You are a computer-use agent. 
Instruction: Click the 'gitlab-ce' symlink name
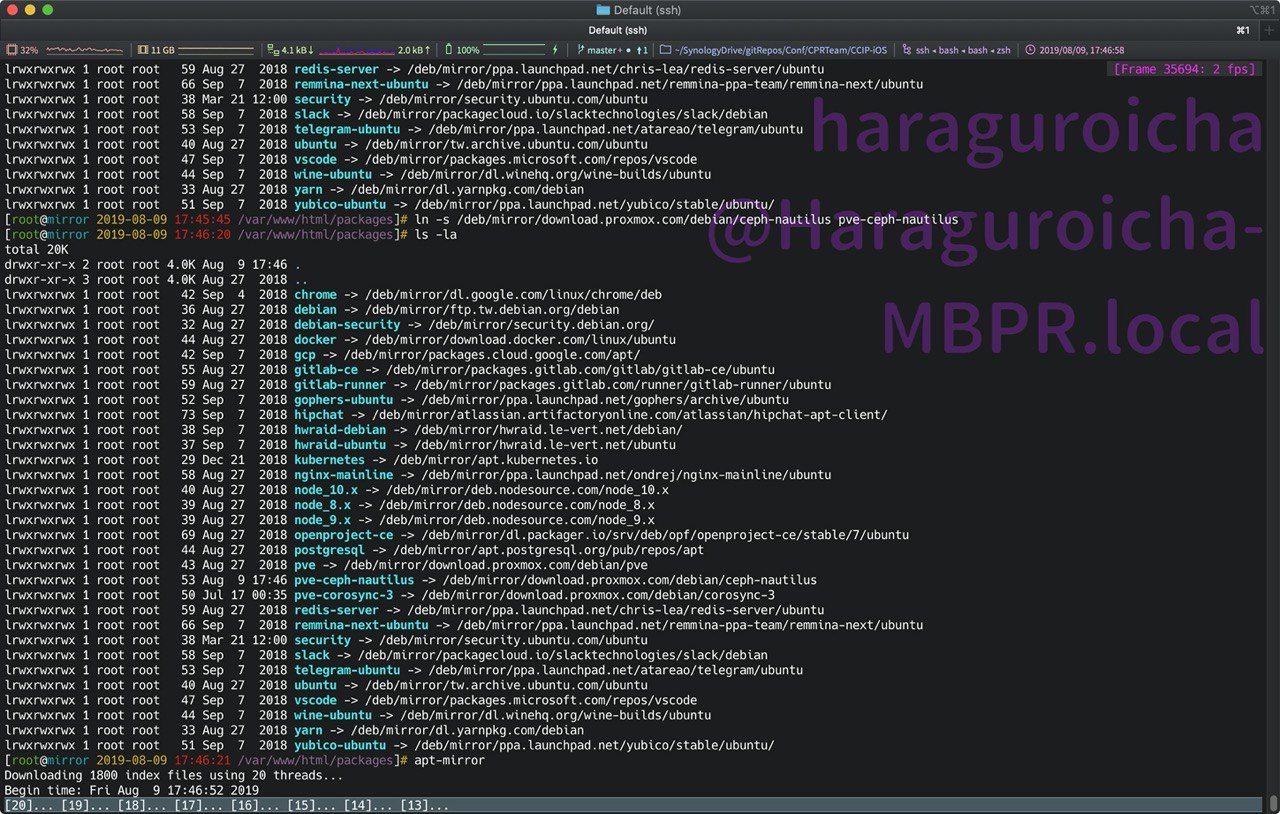pos(326,369)
